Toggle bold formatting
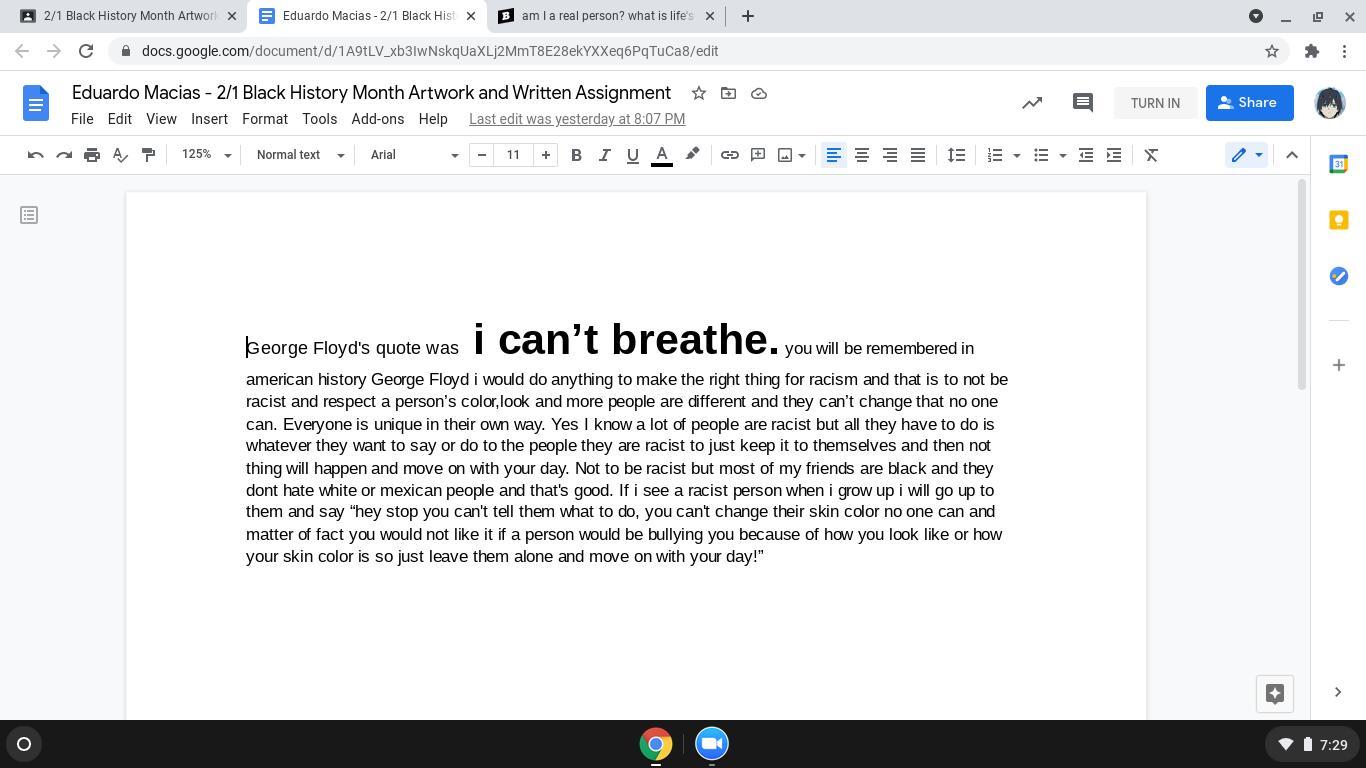The width and height of the screenshot is (1366, 768). point(576,155)
